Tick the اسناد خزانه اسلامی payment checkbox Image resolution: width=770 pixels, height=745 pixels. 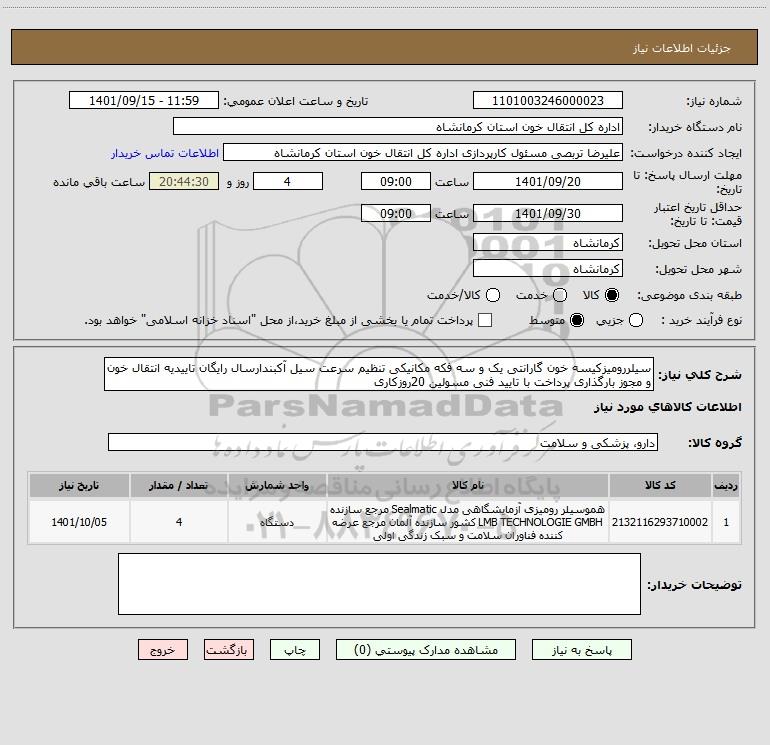pos(485,320)
